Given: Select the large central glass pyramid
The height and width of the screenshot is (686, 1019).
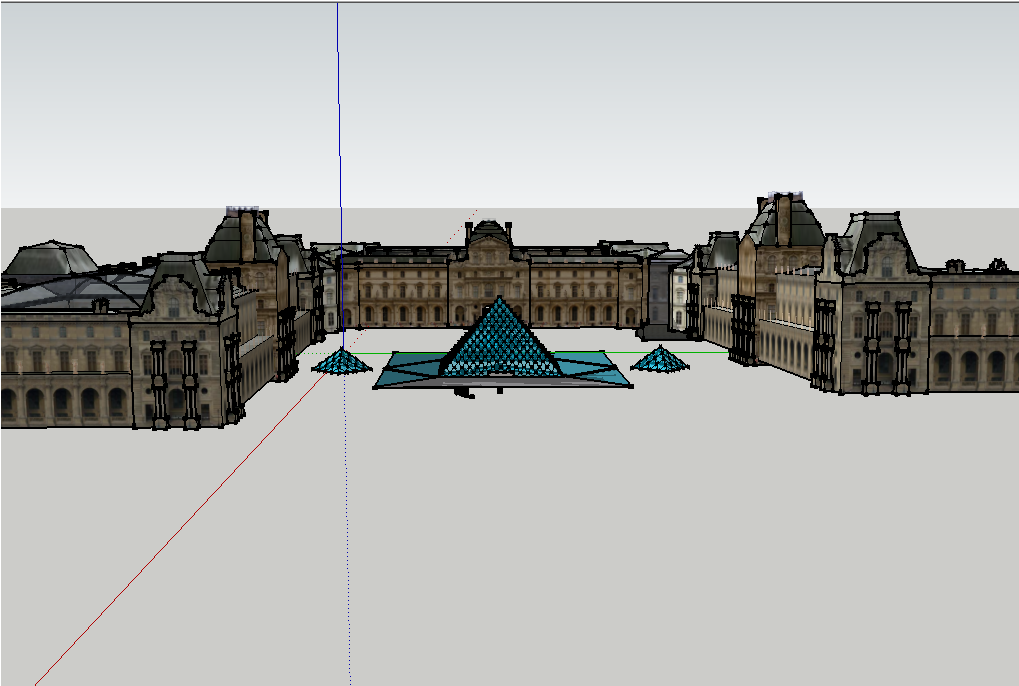Looking at the screenshot, I should coord(498,340).
